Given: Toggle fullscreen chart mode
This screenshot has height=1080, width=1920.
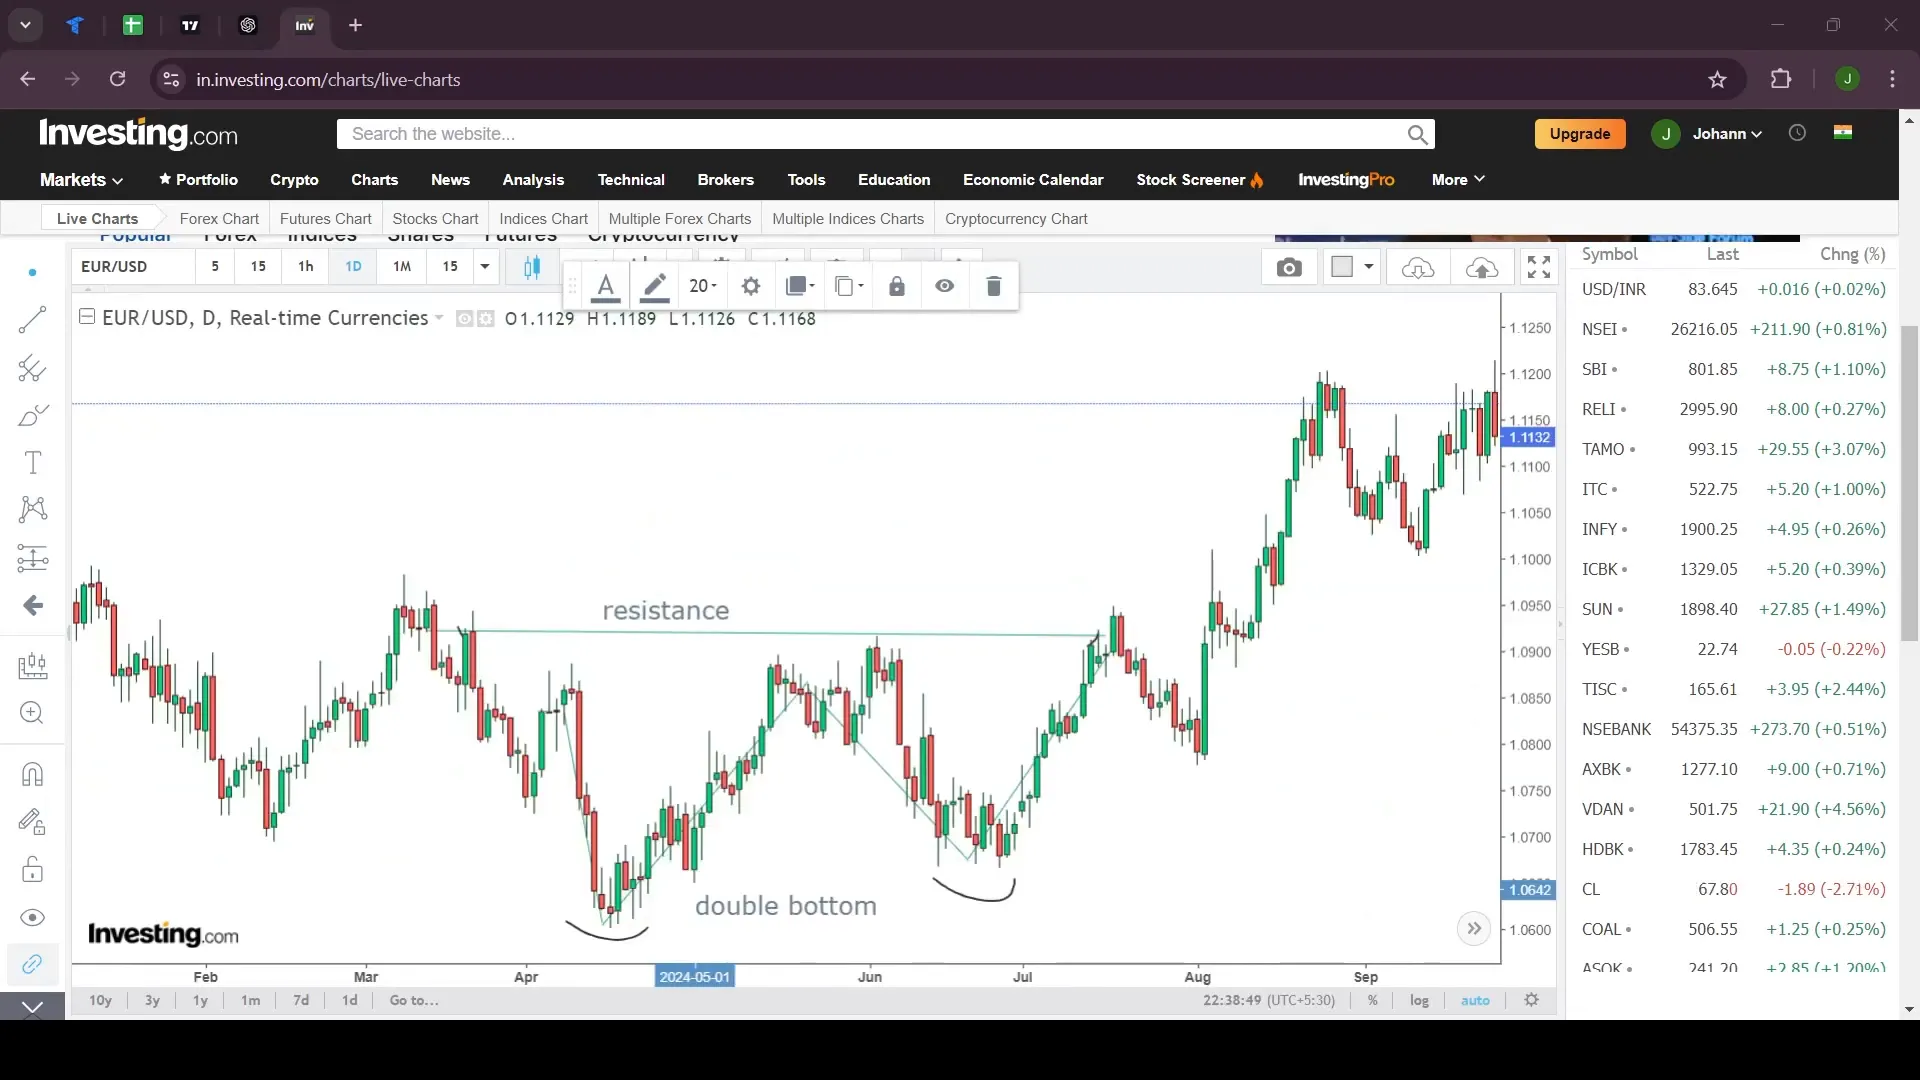Looking at the screenshot, I should [x=1539, y=267].
